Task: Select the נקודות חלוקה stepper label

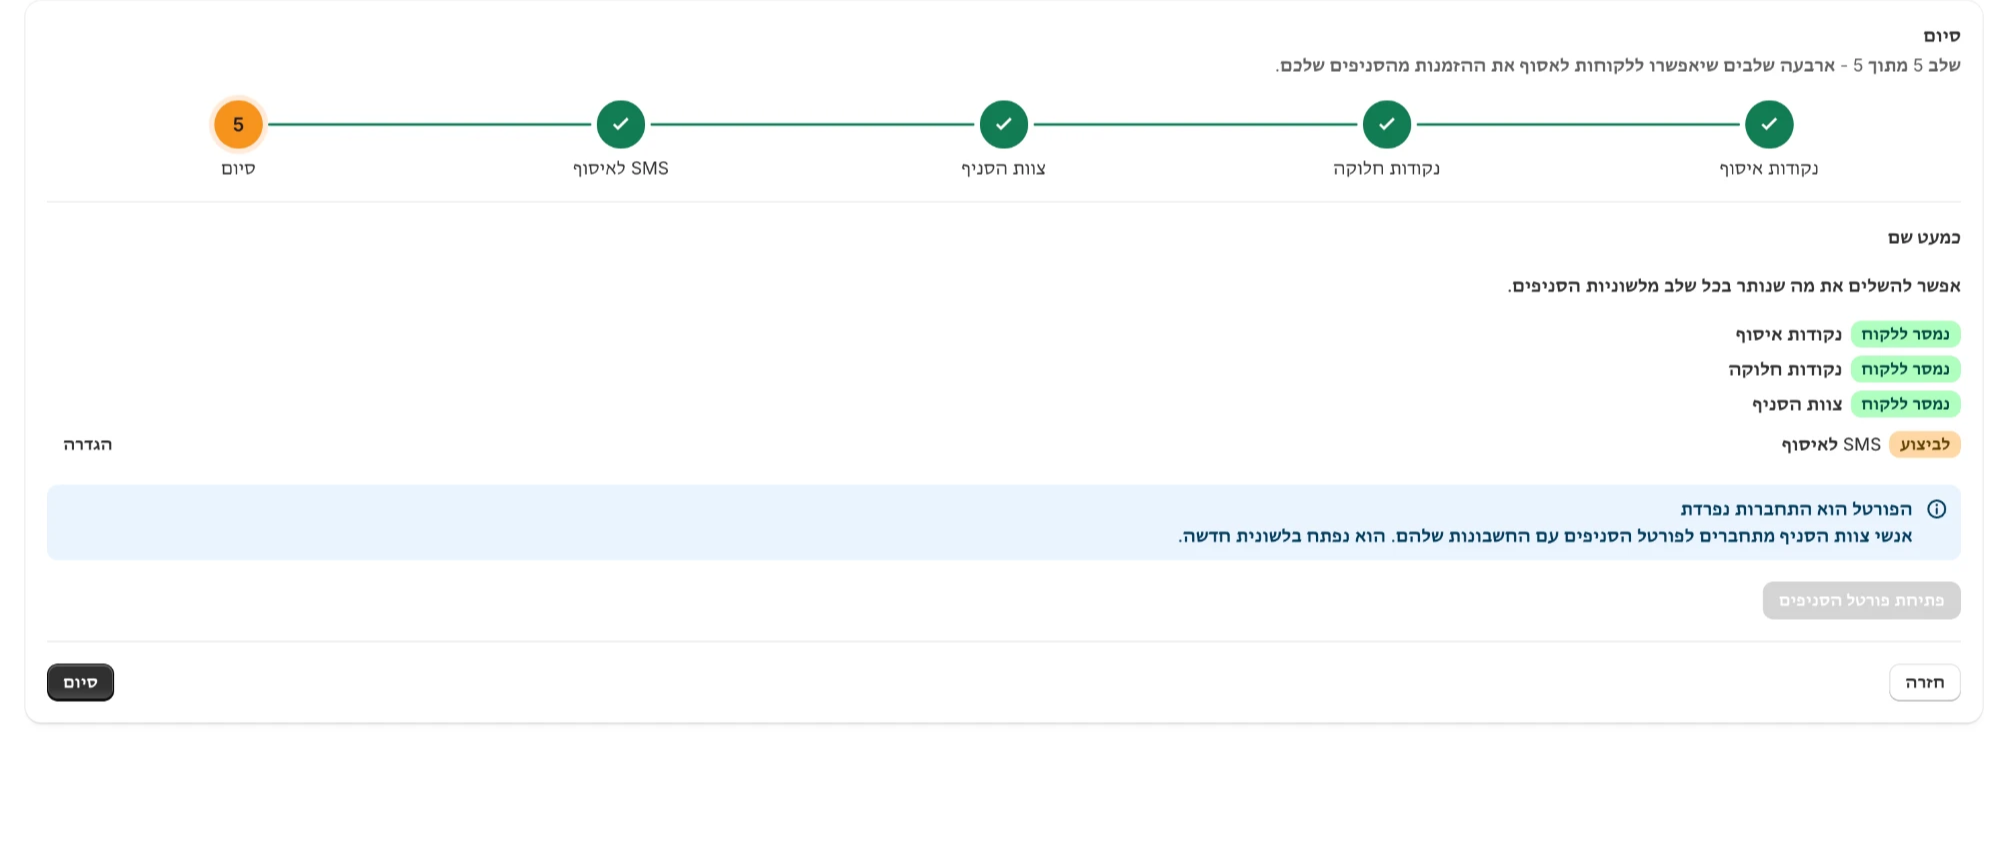Action: point(1386,168)
